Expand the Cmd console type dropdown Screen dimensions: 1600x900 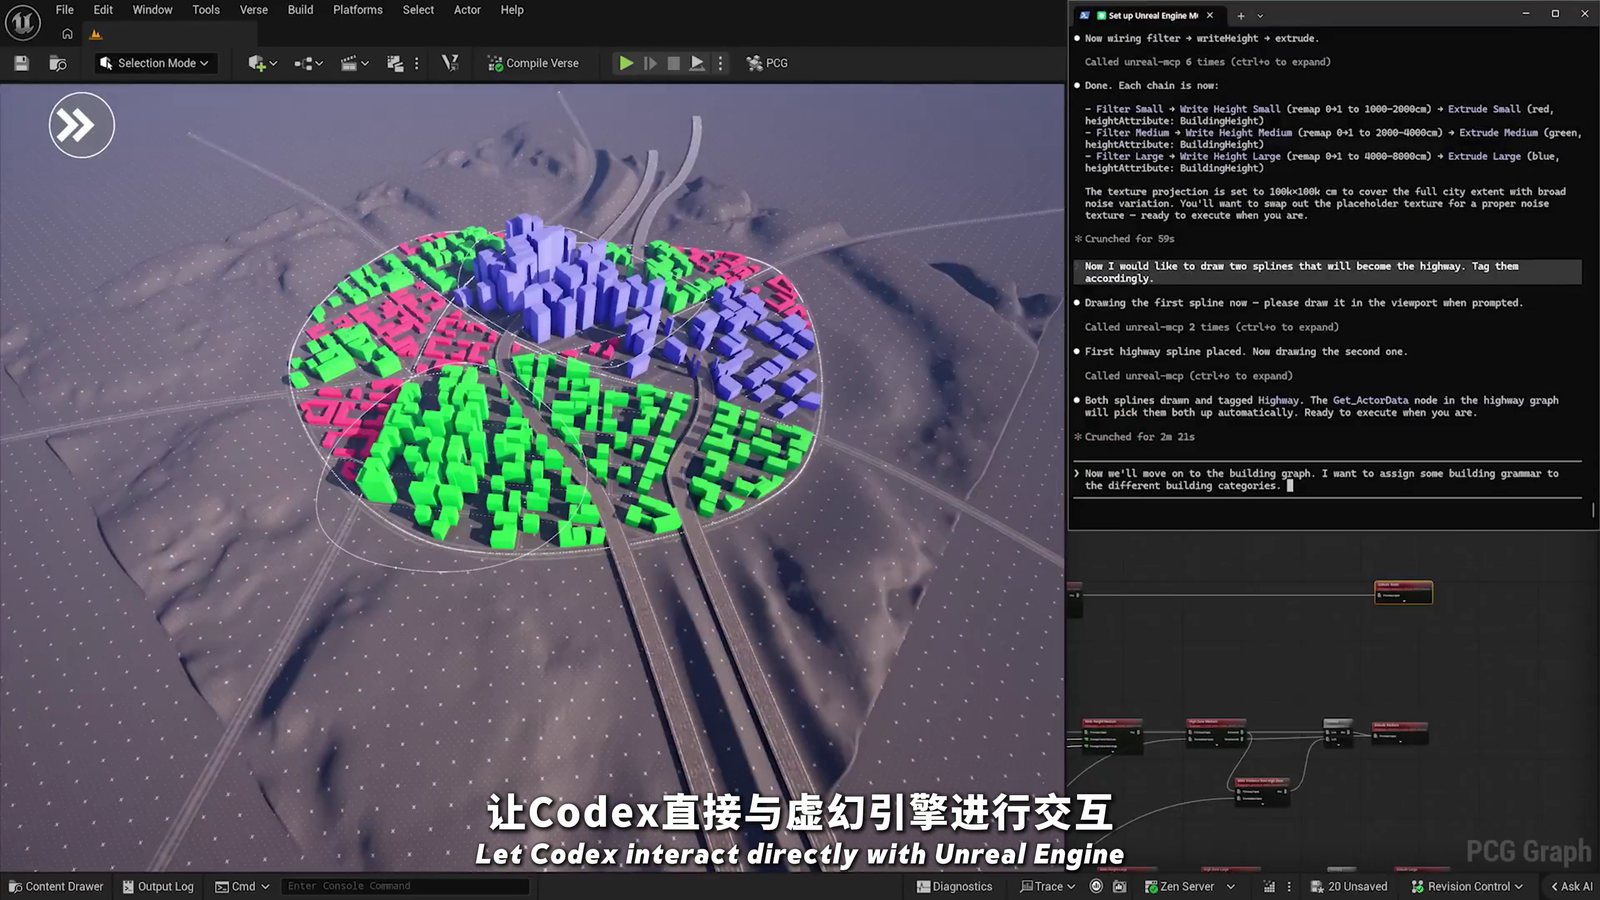243,886
